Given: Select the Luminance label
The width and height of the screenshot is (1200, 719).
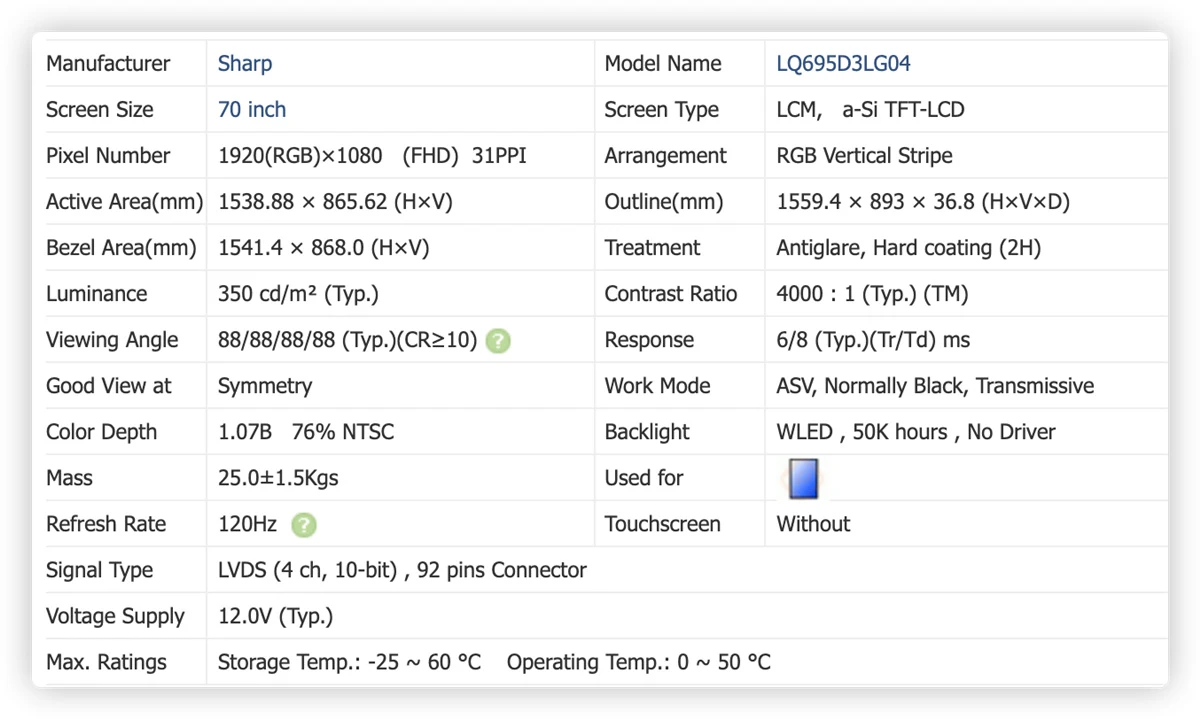Looking at the screenshot, I should coord(96,293).
